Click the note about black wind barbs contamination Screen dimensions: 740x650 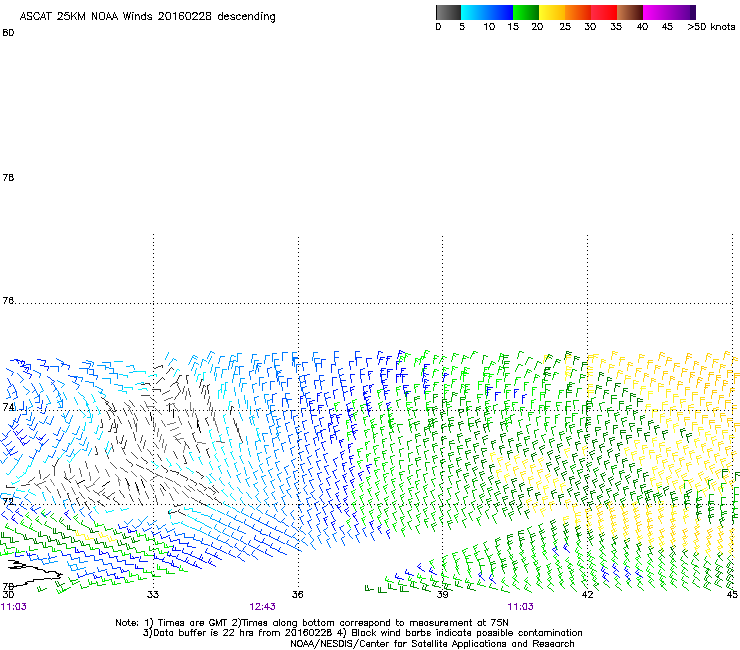[462, 633]
